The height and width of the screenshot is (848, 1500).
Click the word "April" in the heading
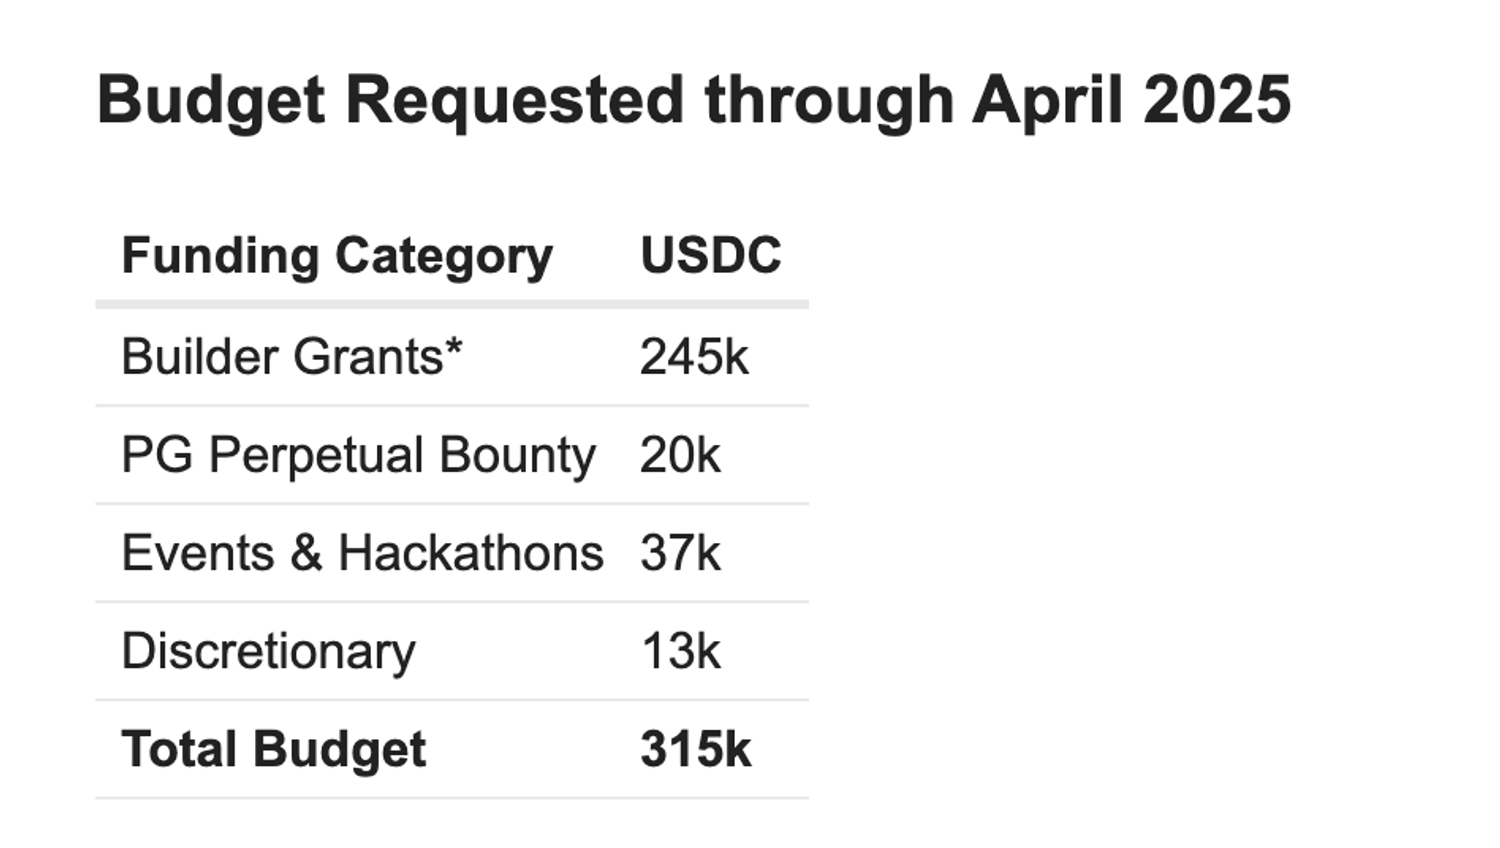[x=1047, y=100]
